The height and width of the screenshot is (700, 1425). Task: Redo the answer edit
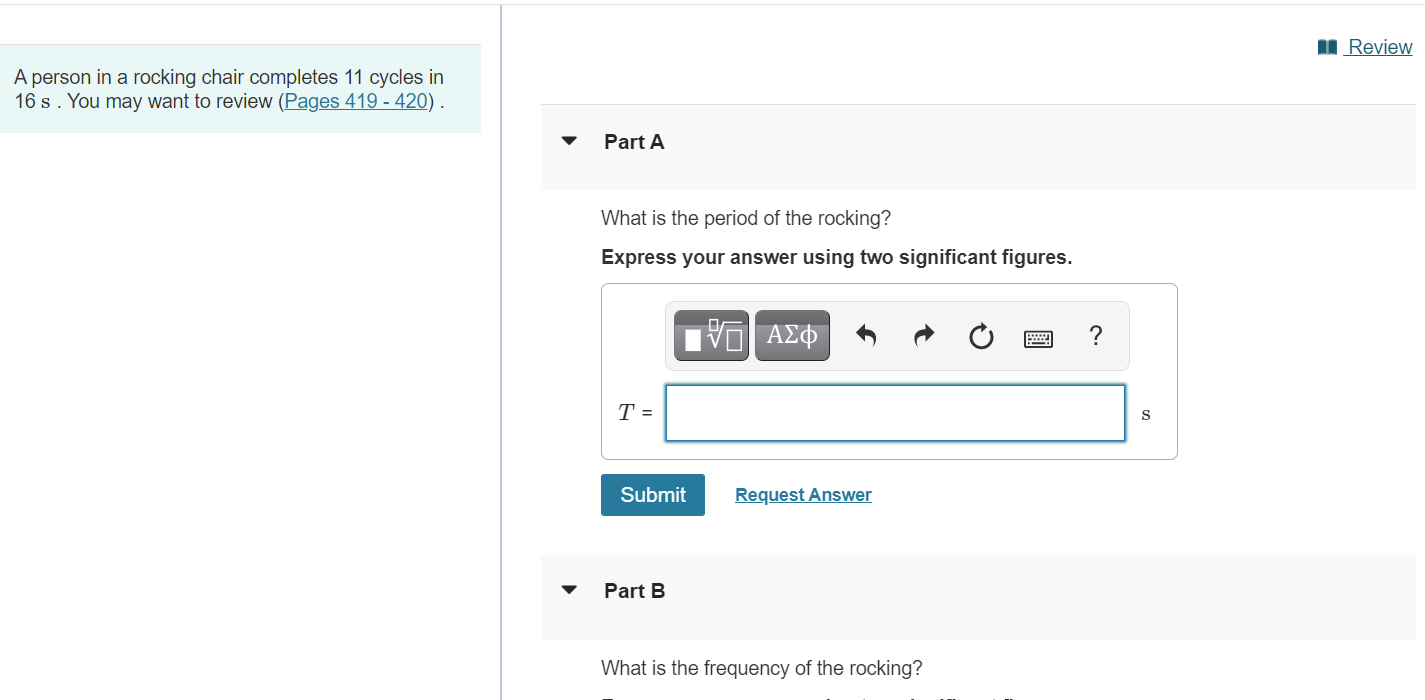(924, 337)
